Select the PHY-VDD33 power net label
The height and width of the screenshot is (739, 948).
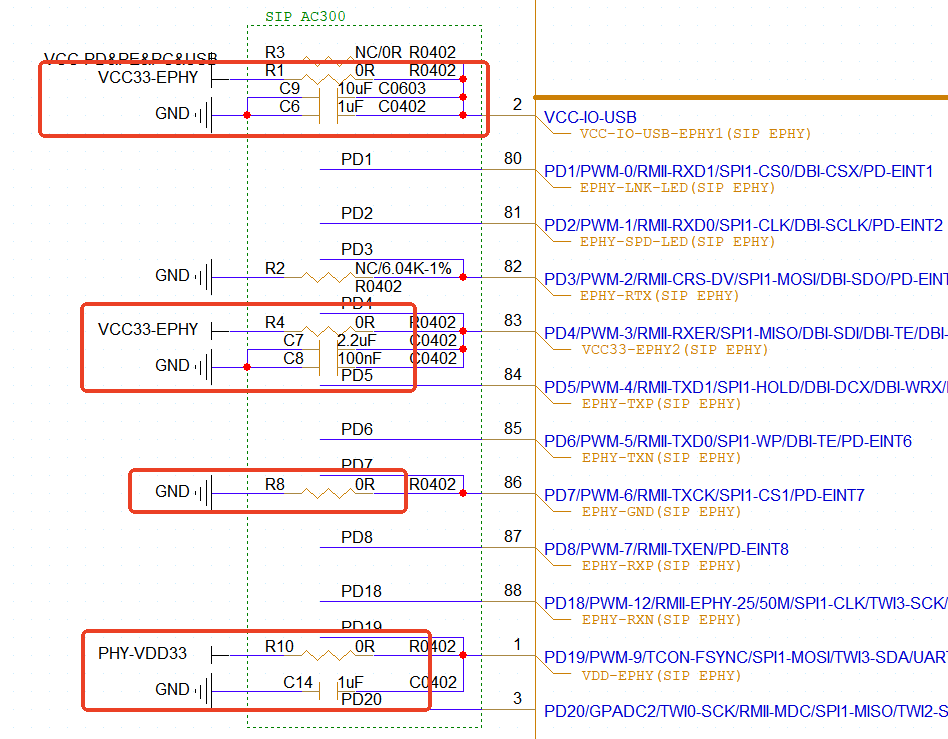[142, 654]
